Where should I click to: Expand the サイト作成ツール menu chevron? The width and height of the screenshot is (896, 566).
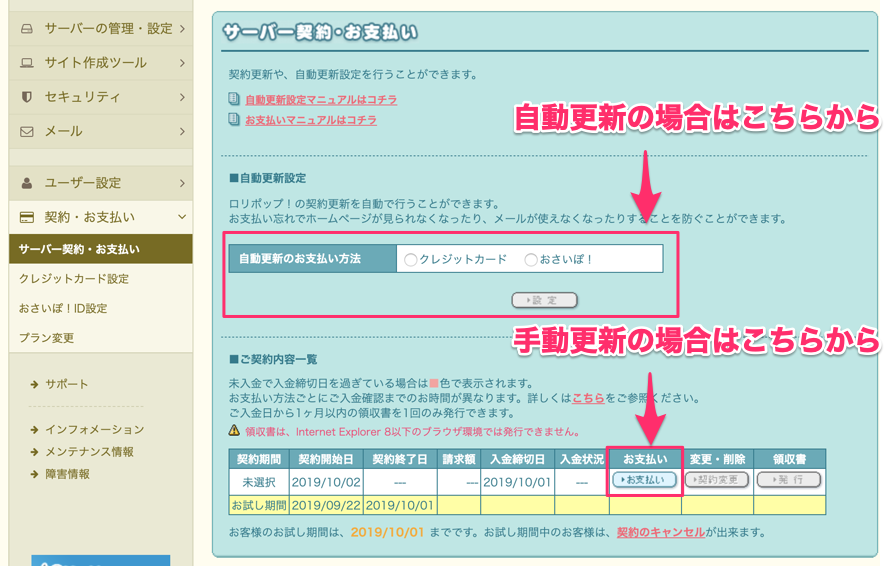point(182,63)
